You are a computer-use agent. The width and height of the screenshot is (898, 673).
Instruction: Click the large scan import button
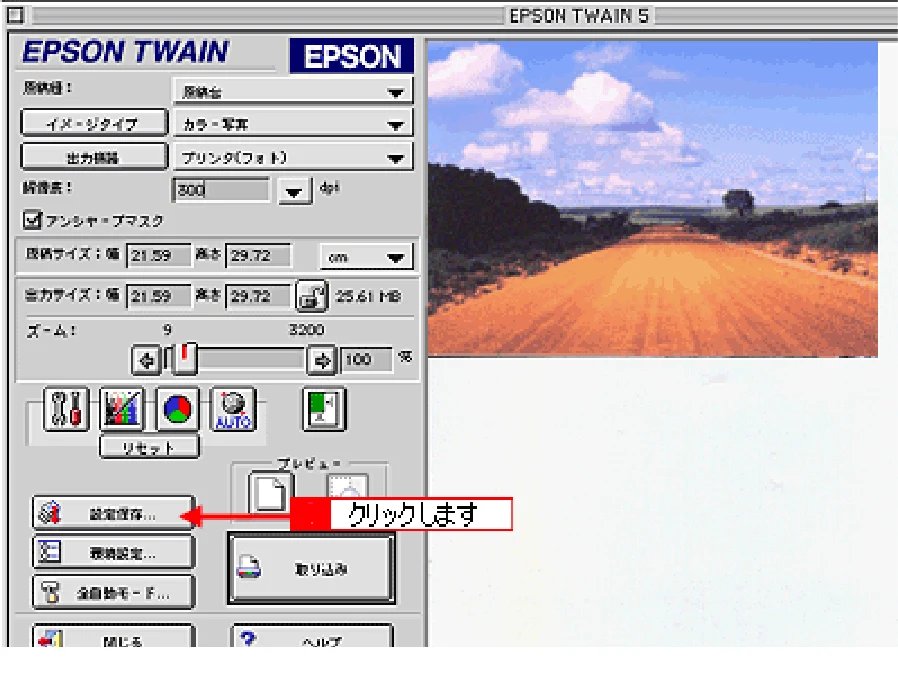(x=311, y=568)
